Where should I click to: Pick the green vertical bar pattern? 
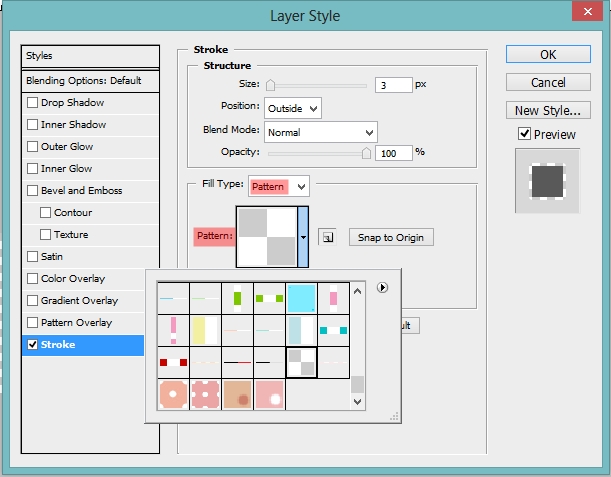coord(237,299)
